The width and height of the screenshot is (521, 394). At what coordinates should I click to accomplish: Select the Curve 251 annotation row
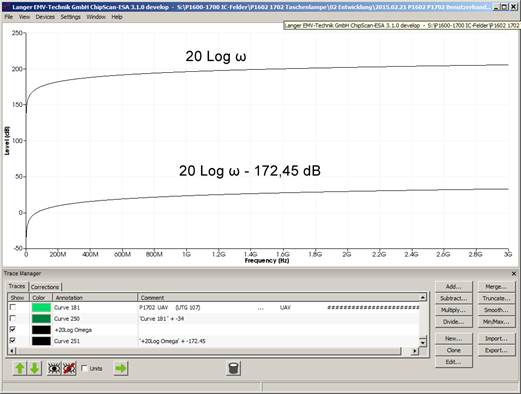[213, 341]
